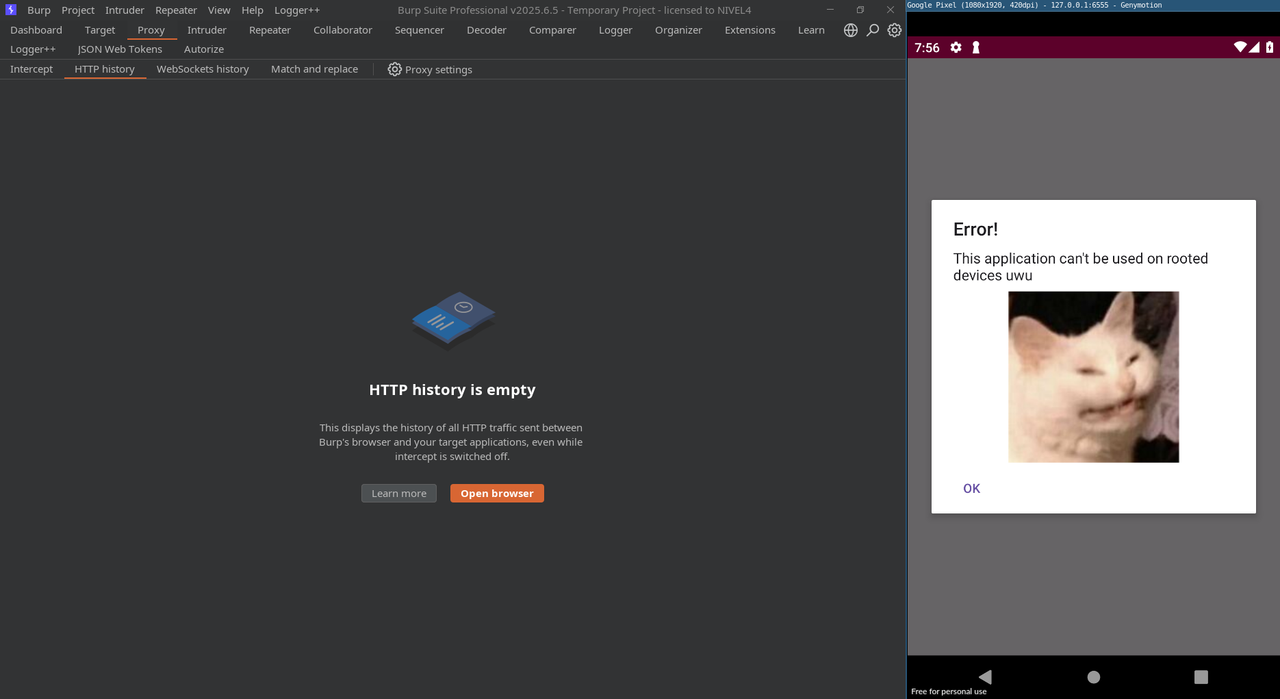
Task: Click the Burp Suite logo icon
Action: (x=11, y=10)
